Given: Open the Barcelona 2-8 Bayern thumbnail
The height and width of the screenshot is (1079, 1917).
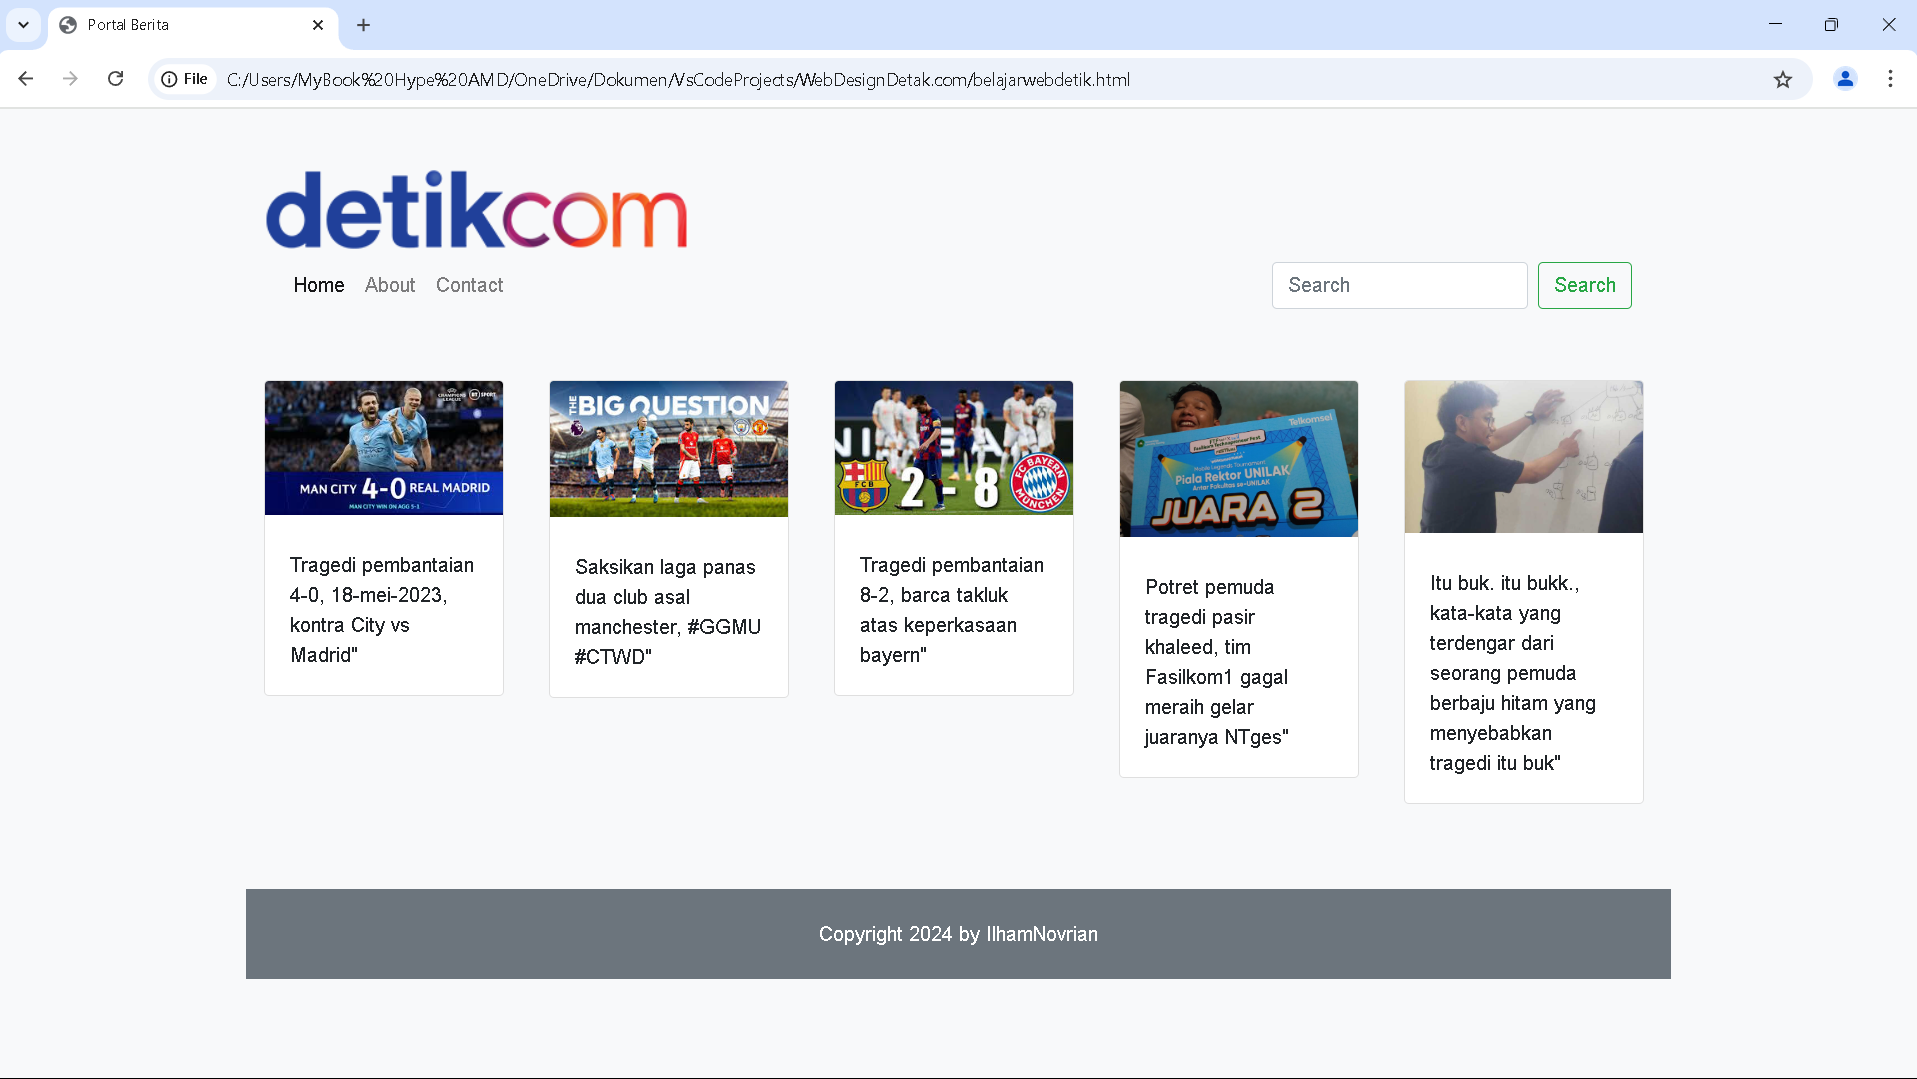Looking at the screenshot, I should 954,448.
